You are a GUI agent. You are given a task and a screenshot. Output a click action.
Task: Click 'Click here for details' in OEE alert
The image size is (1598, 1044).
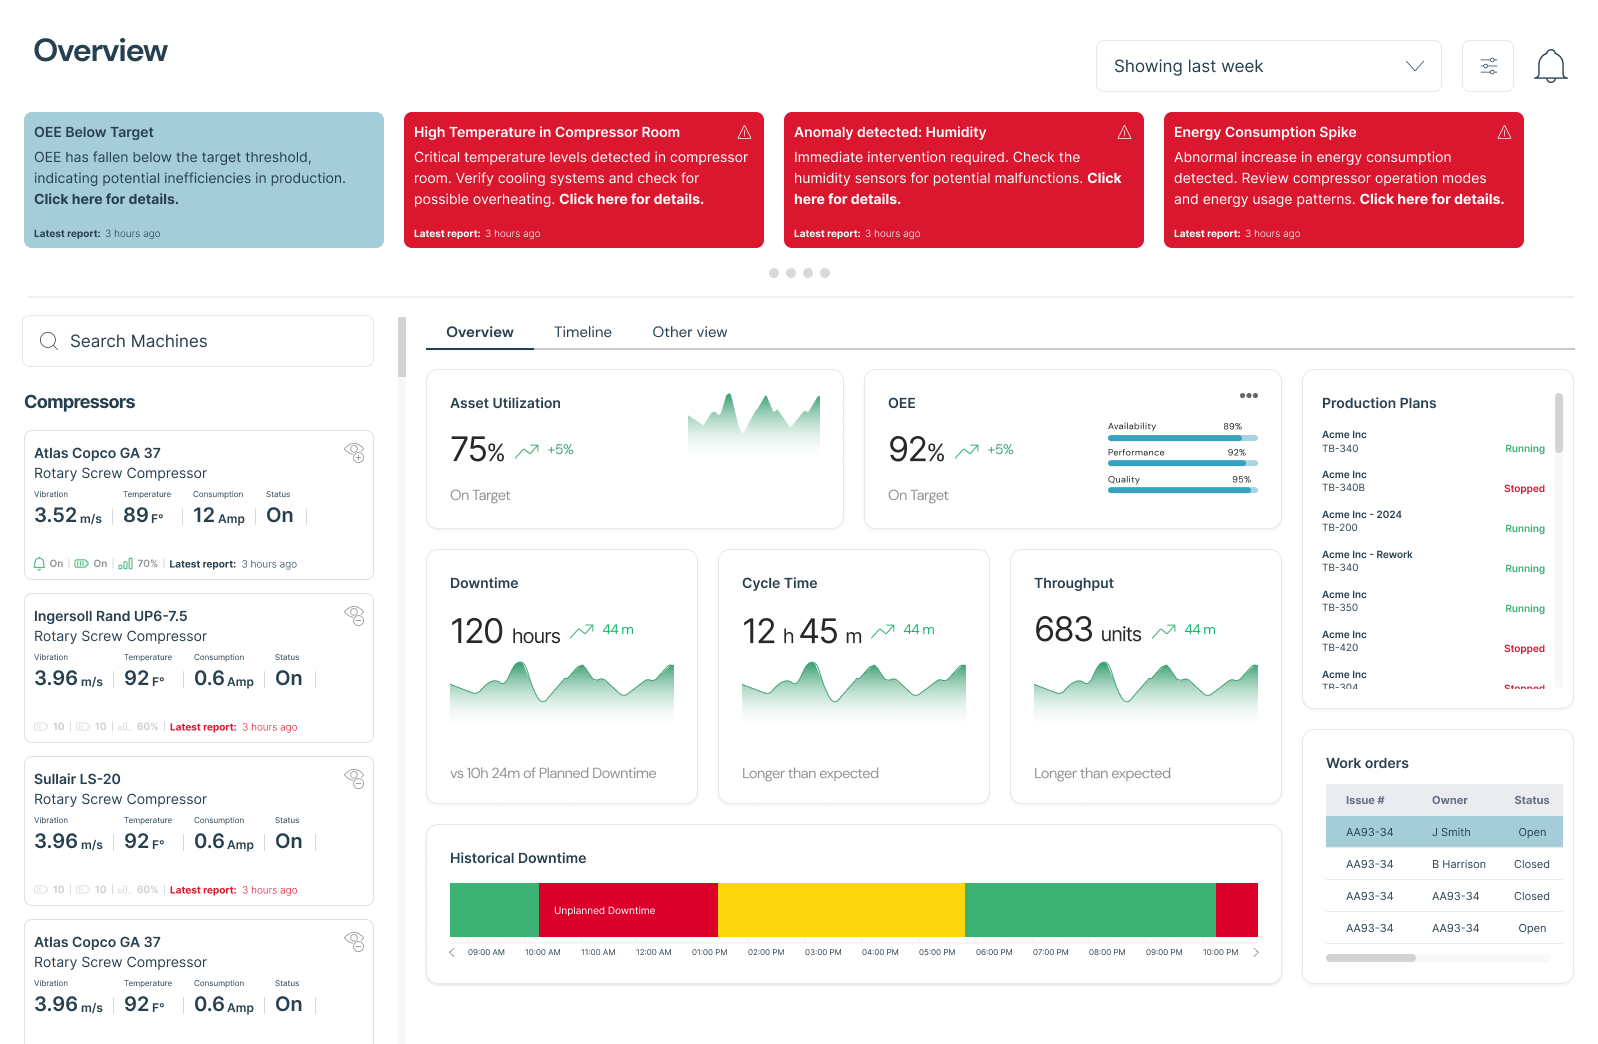tap(106, 199)
